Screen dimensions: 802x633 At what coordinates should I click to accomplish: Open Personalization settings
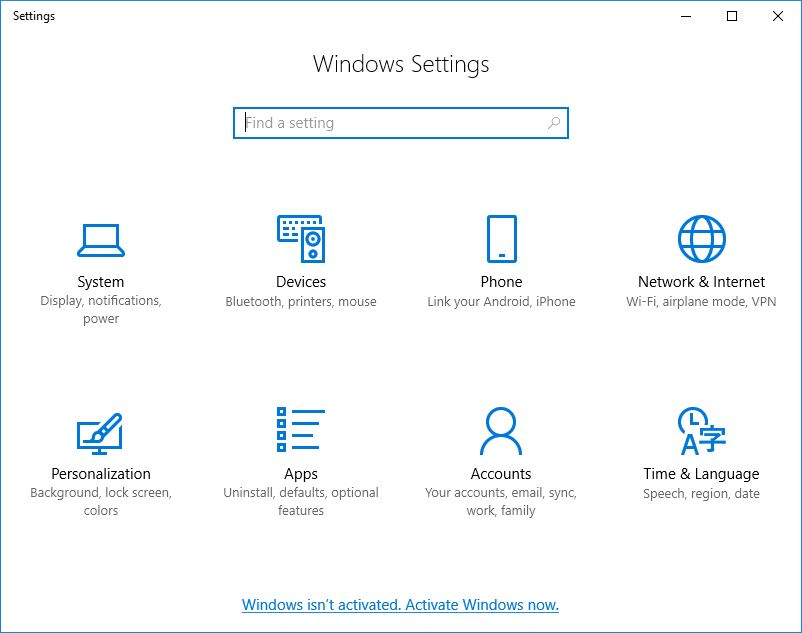[100, 445]
